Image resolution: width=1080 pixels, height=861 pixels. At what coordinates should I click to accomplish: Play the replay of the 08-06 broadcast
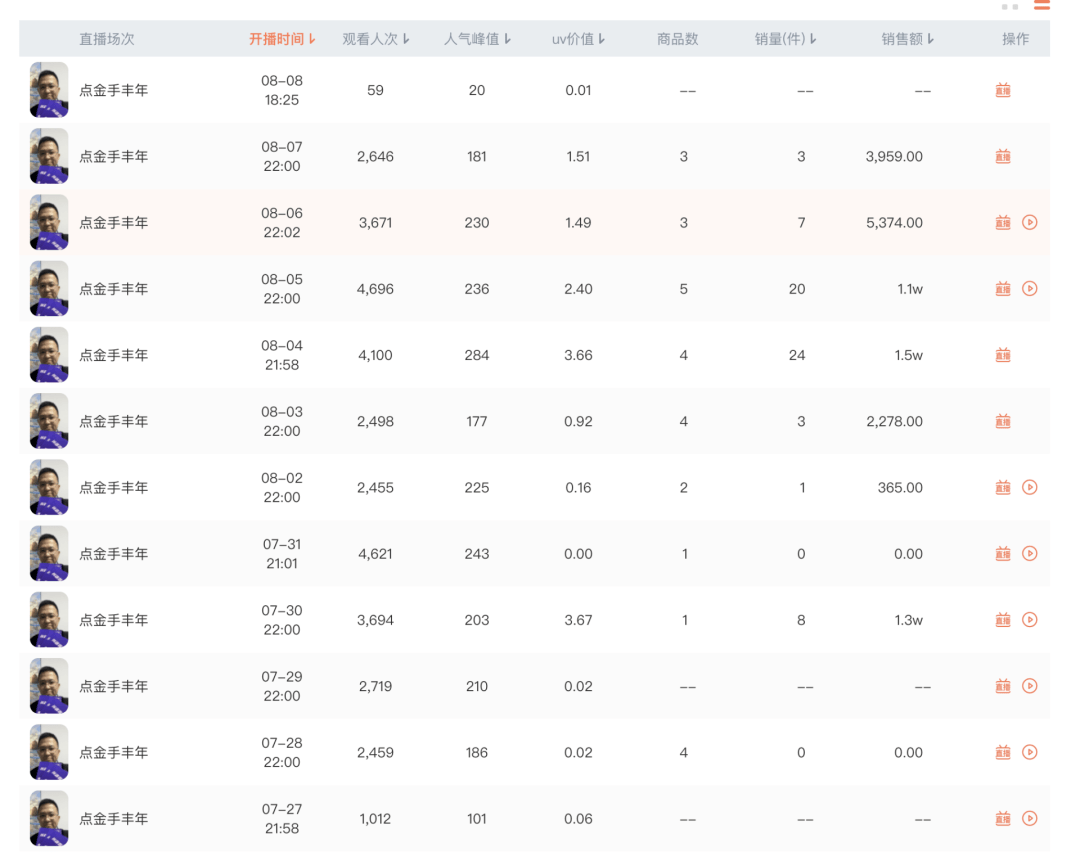point(1030,222)
